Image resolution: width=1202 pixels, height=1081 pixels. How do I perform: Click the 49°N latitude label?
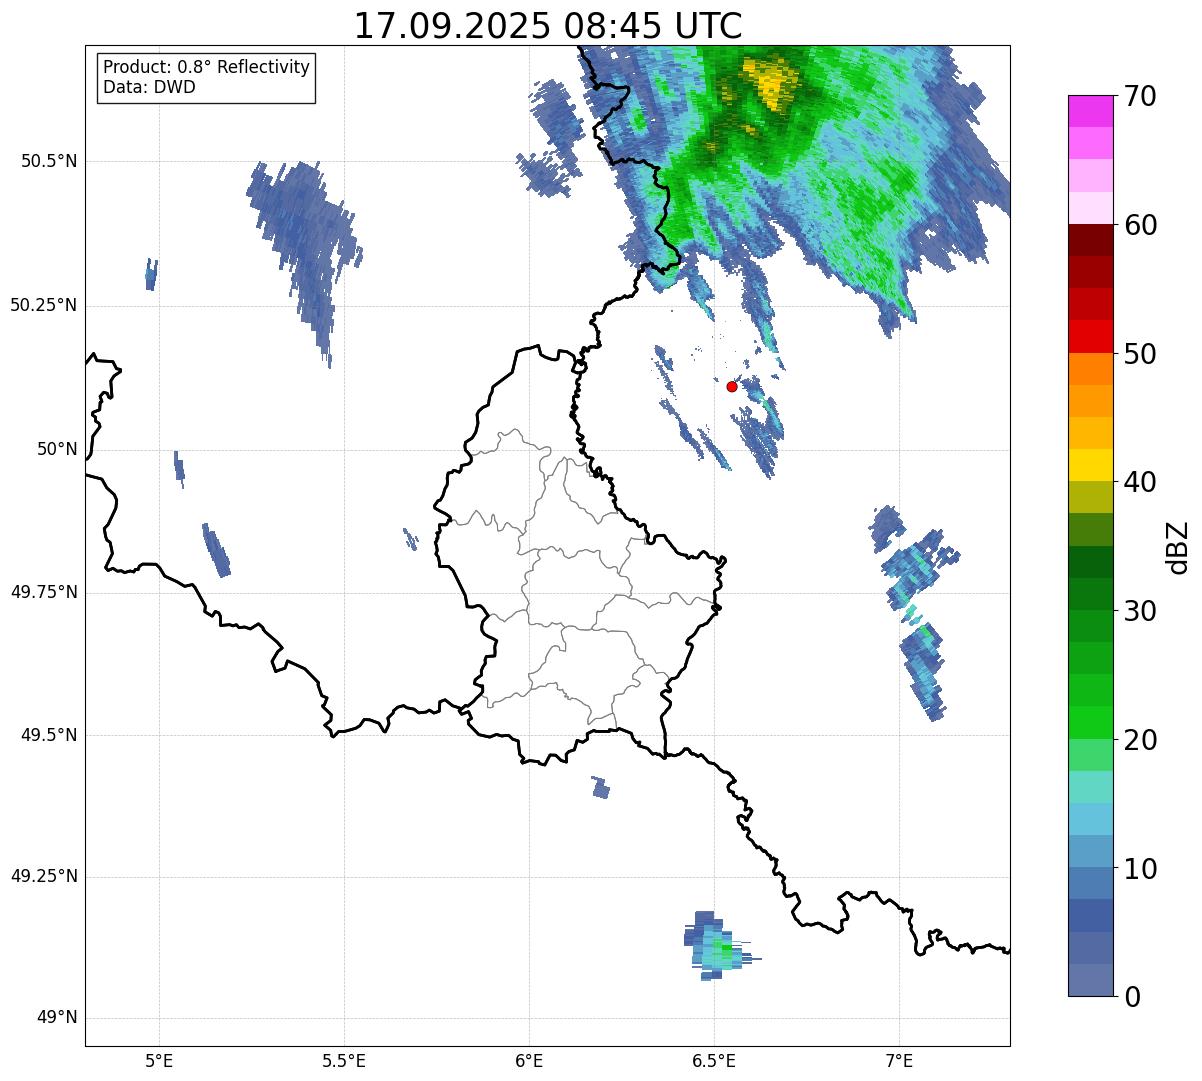point(57,1019)
